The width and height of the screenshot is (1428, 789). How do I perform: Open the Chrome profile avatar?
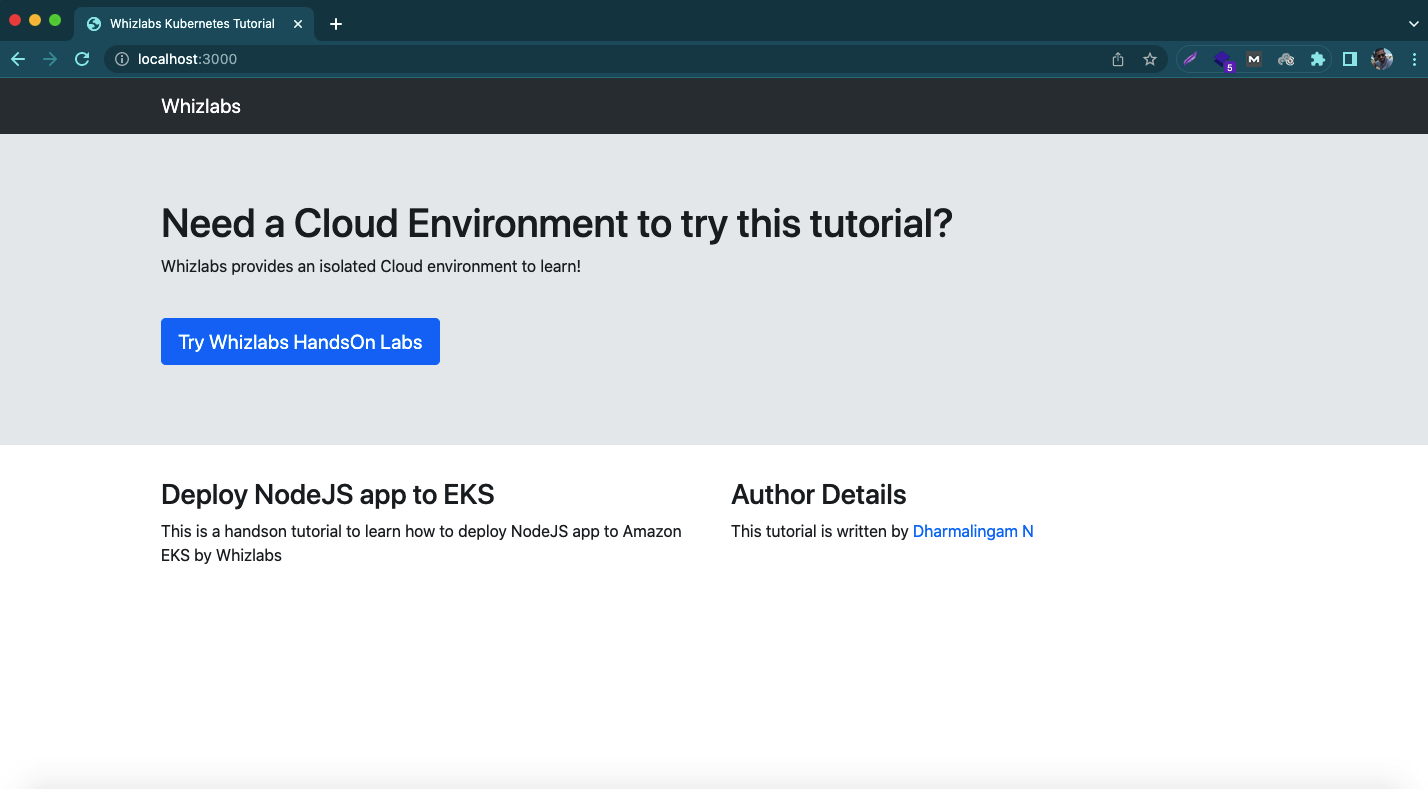(1382, 59)
